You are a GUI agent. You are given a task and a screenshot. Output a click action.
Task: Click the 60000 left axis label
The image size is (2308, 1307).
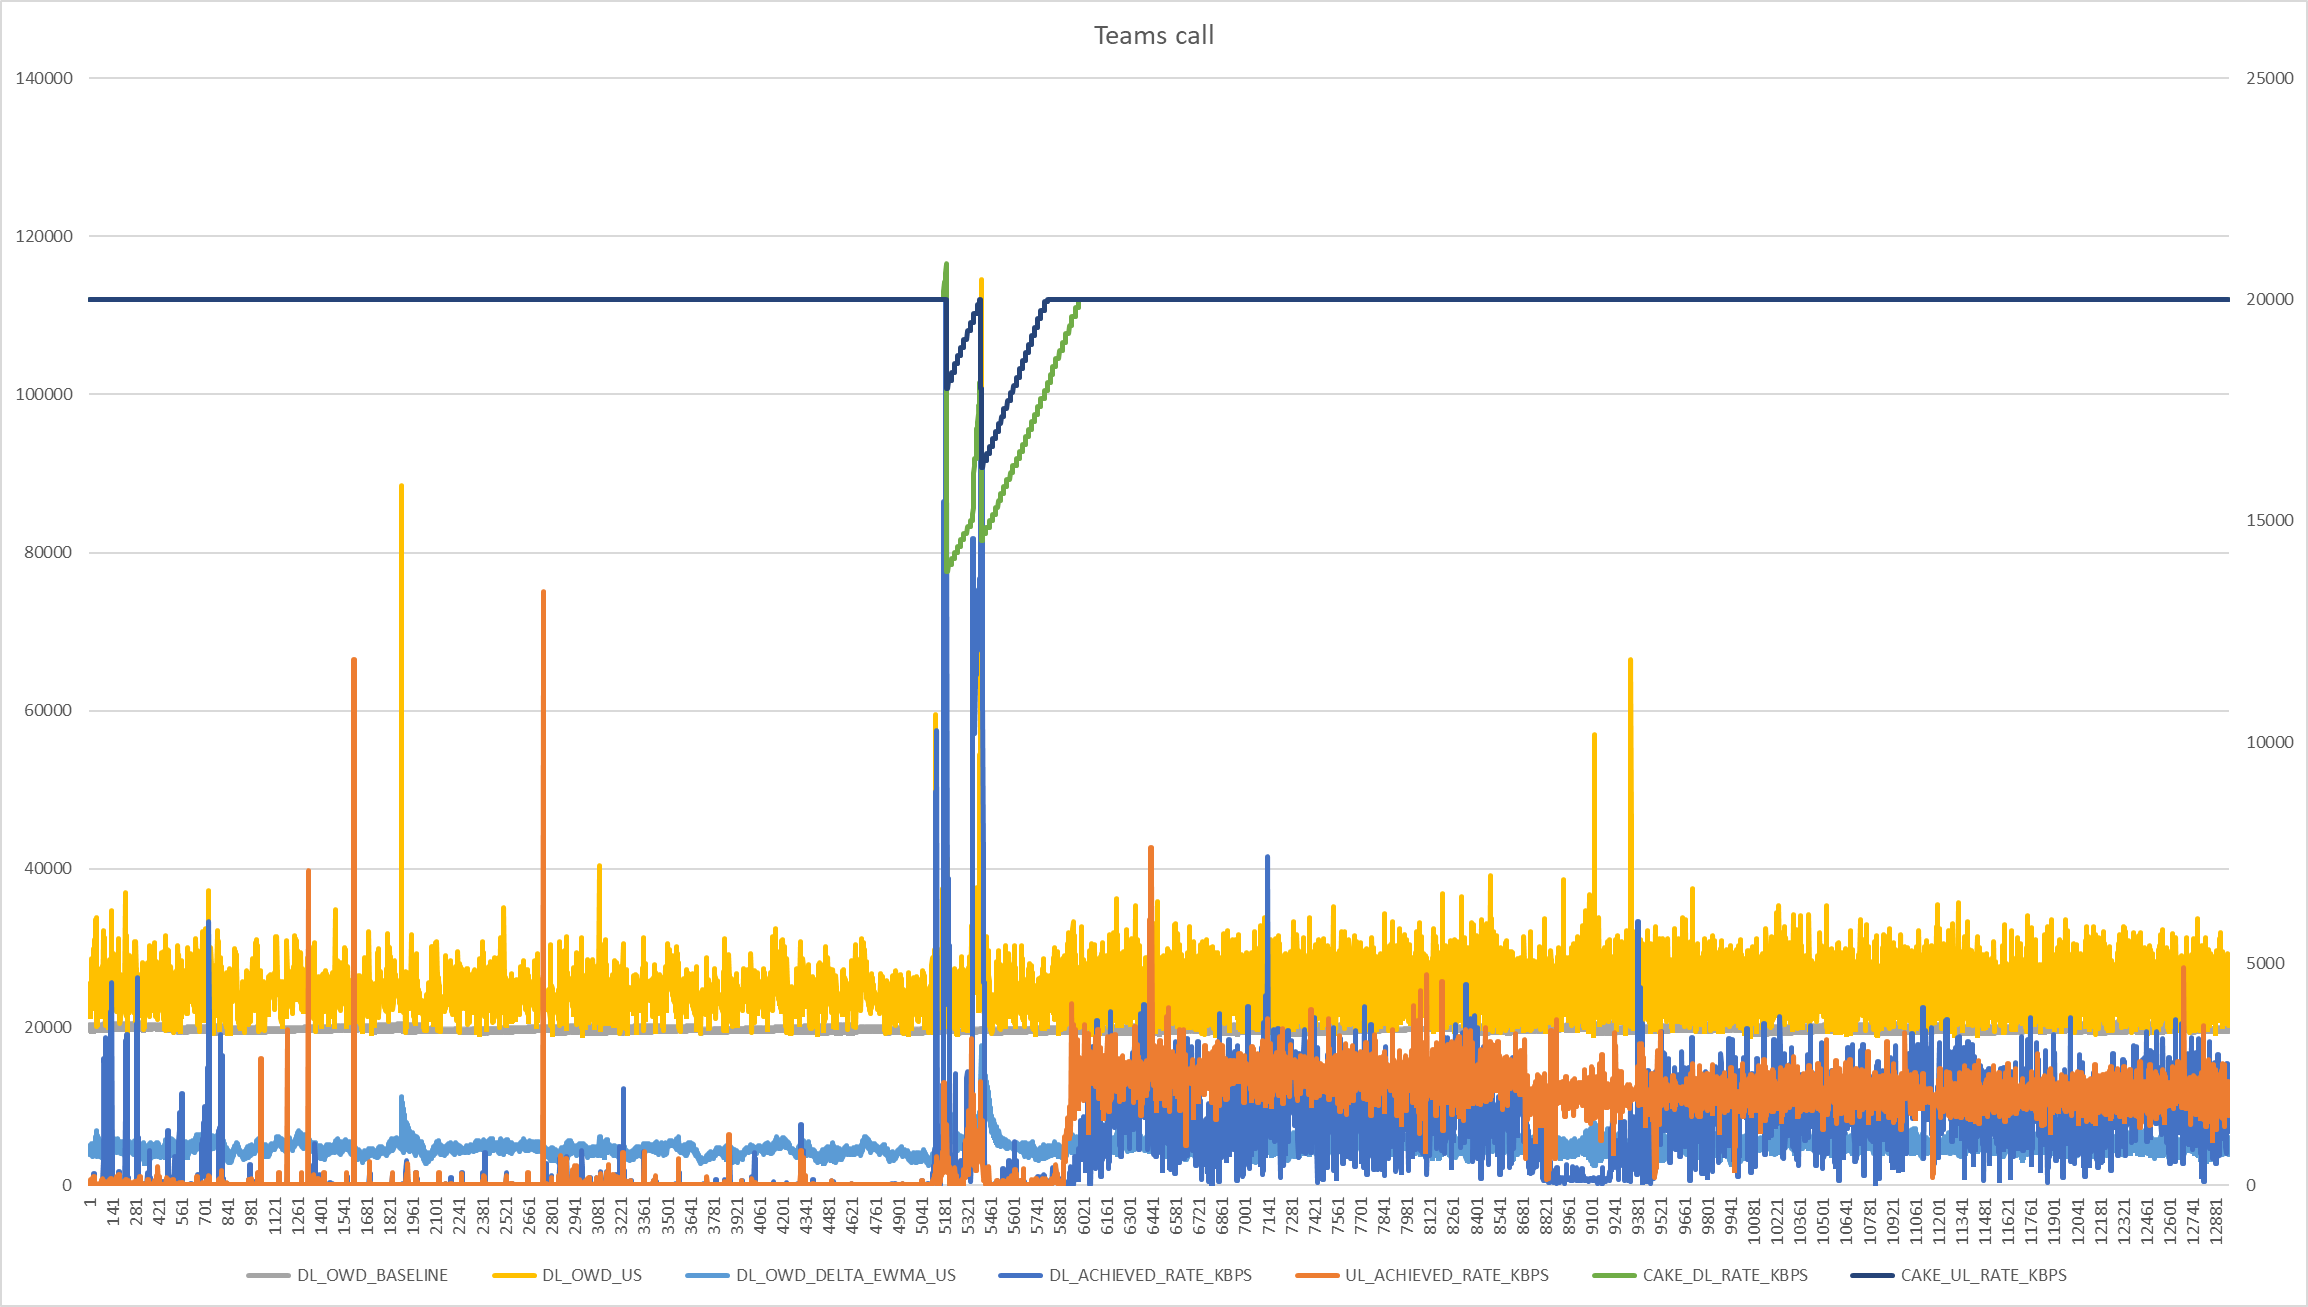point(48,710)
